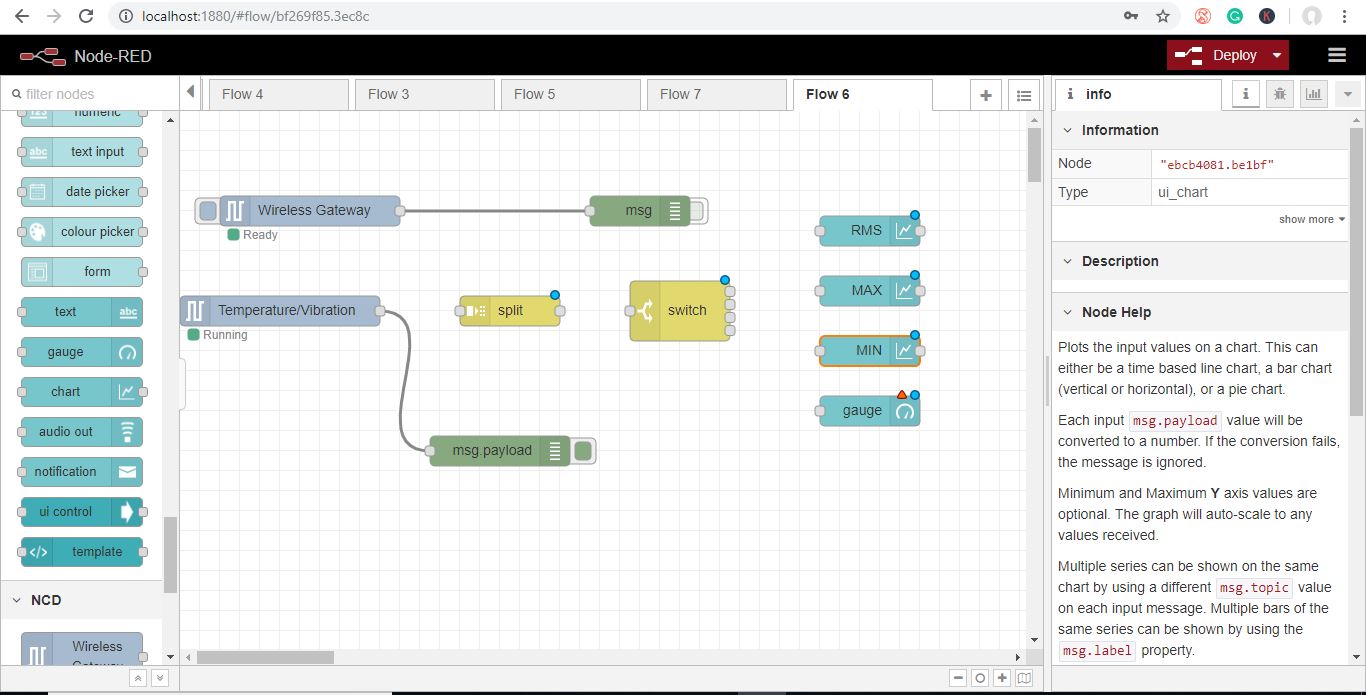Show the list of flows icon
The width and height of the screenshot is (1366, 695).
pyautogui.click(x=1023, y=95)
